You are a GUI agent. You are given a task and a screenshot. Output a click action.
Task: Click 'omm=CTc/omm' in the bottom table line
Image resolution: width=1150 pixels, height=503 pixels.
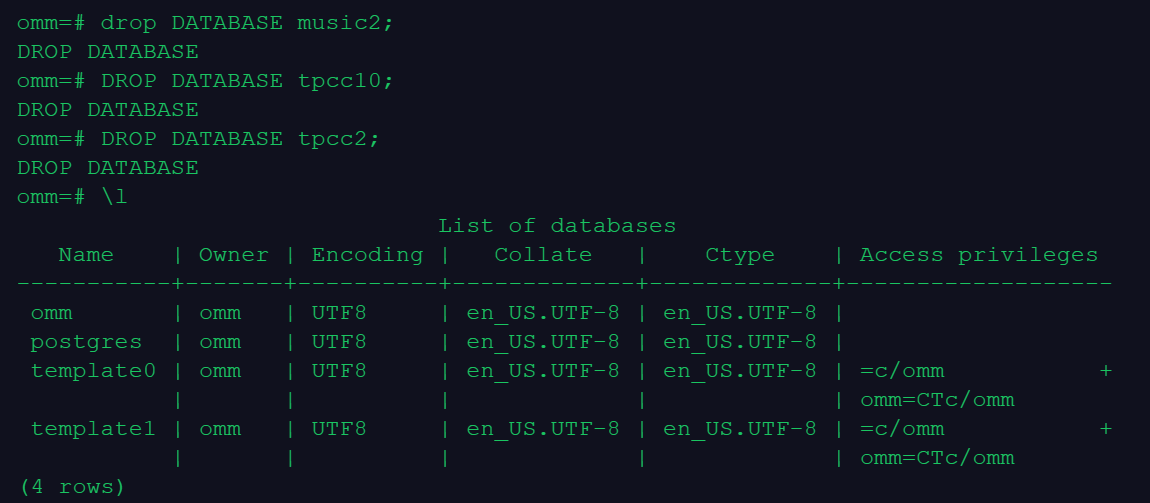coord(937,458)
